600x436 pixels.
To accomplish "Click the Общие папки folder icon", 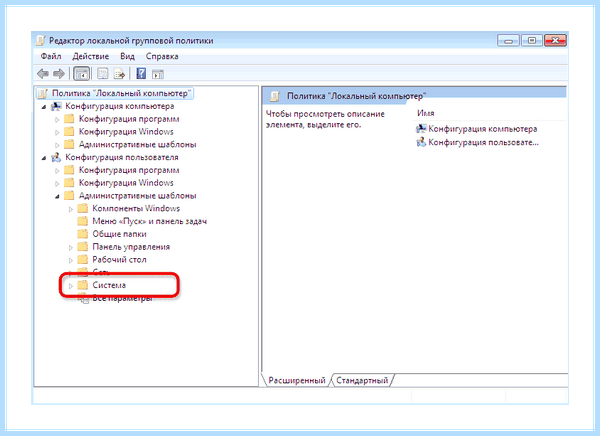I will point(83,234).
